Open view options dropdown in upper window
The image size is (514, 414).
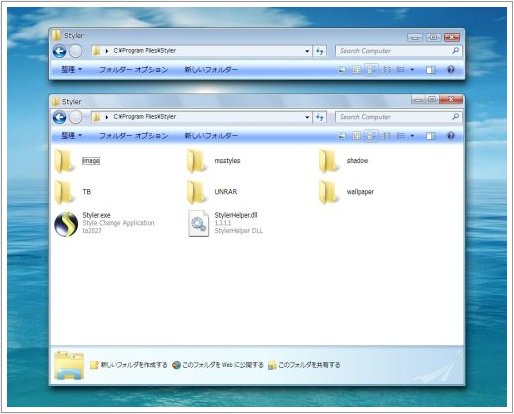click(x=412, y=70)
